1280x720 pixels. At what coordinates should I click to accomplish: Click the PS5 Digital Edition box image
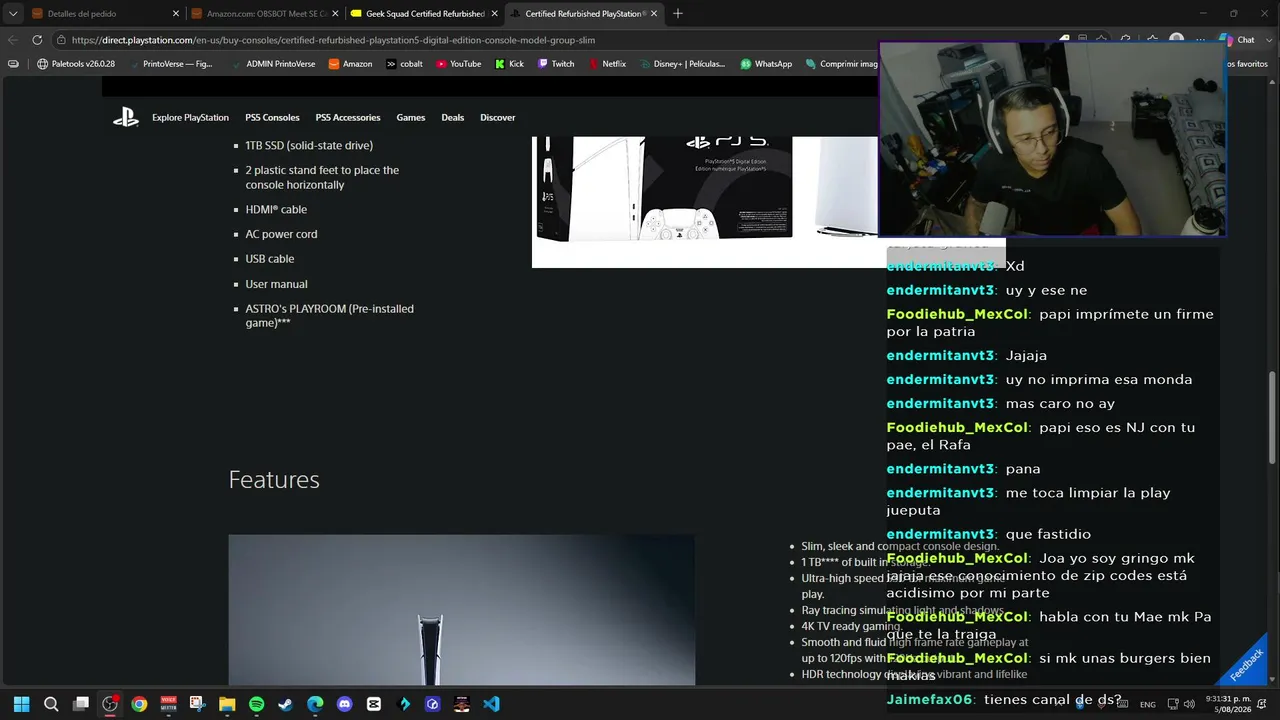pyautogui.click(x=664, y=188)
